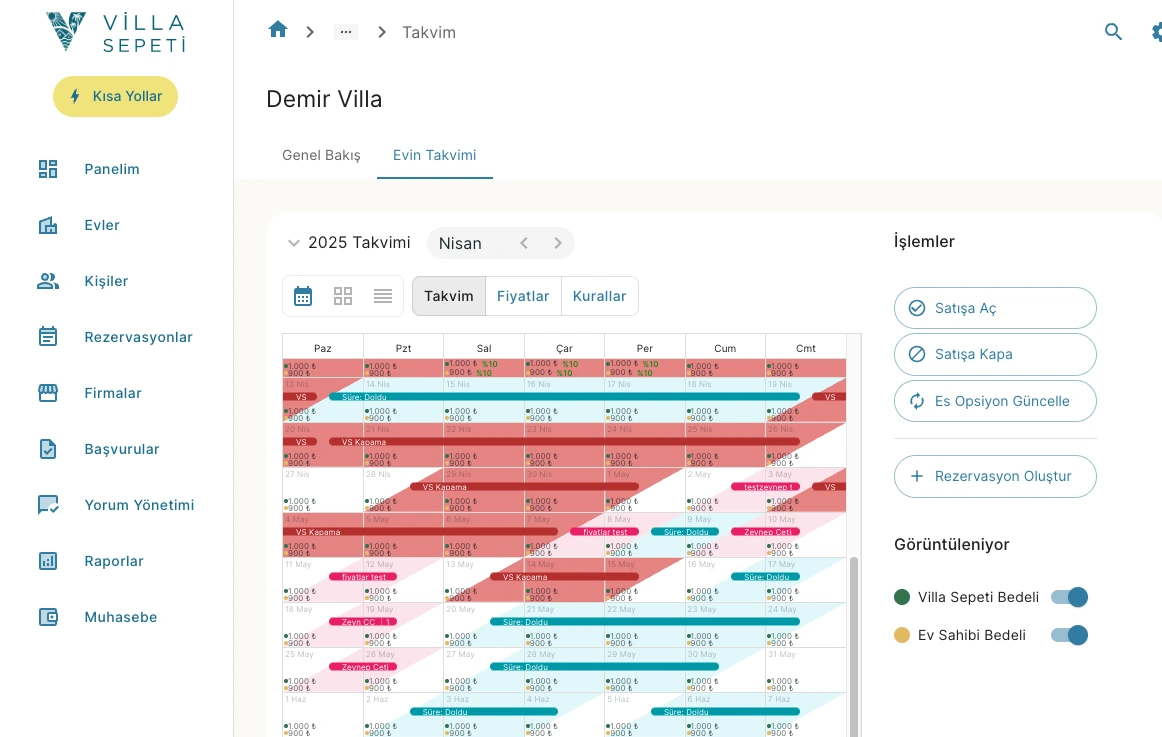Image resolution: width=1162 pixels, height=737 pixels.
Task: Open Yorum Yönetimi in sidebar
Action: pyautogui.click(x=139, y=505)
